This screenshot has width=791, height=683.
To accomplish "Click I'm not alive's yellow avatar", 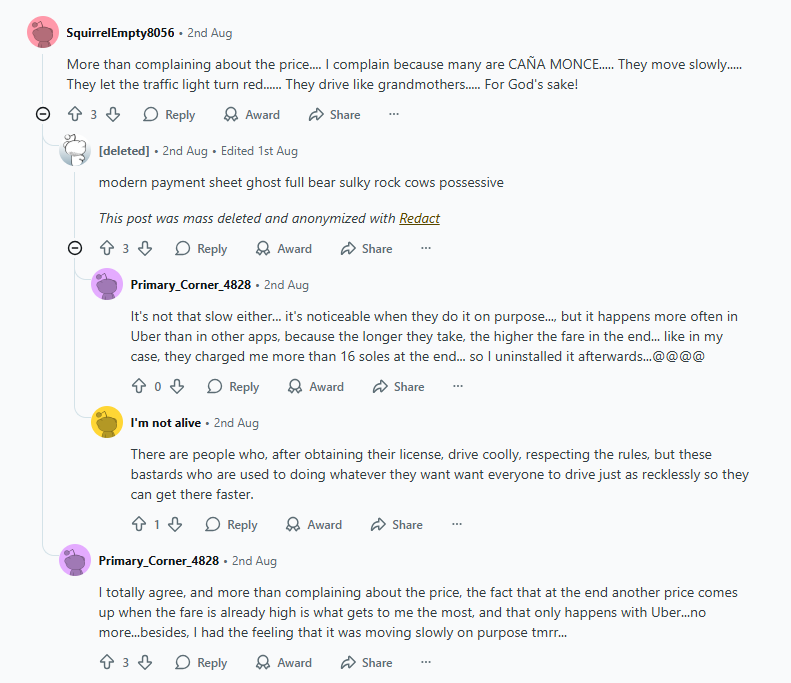I will click(107, 423).
